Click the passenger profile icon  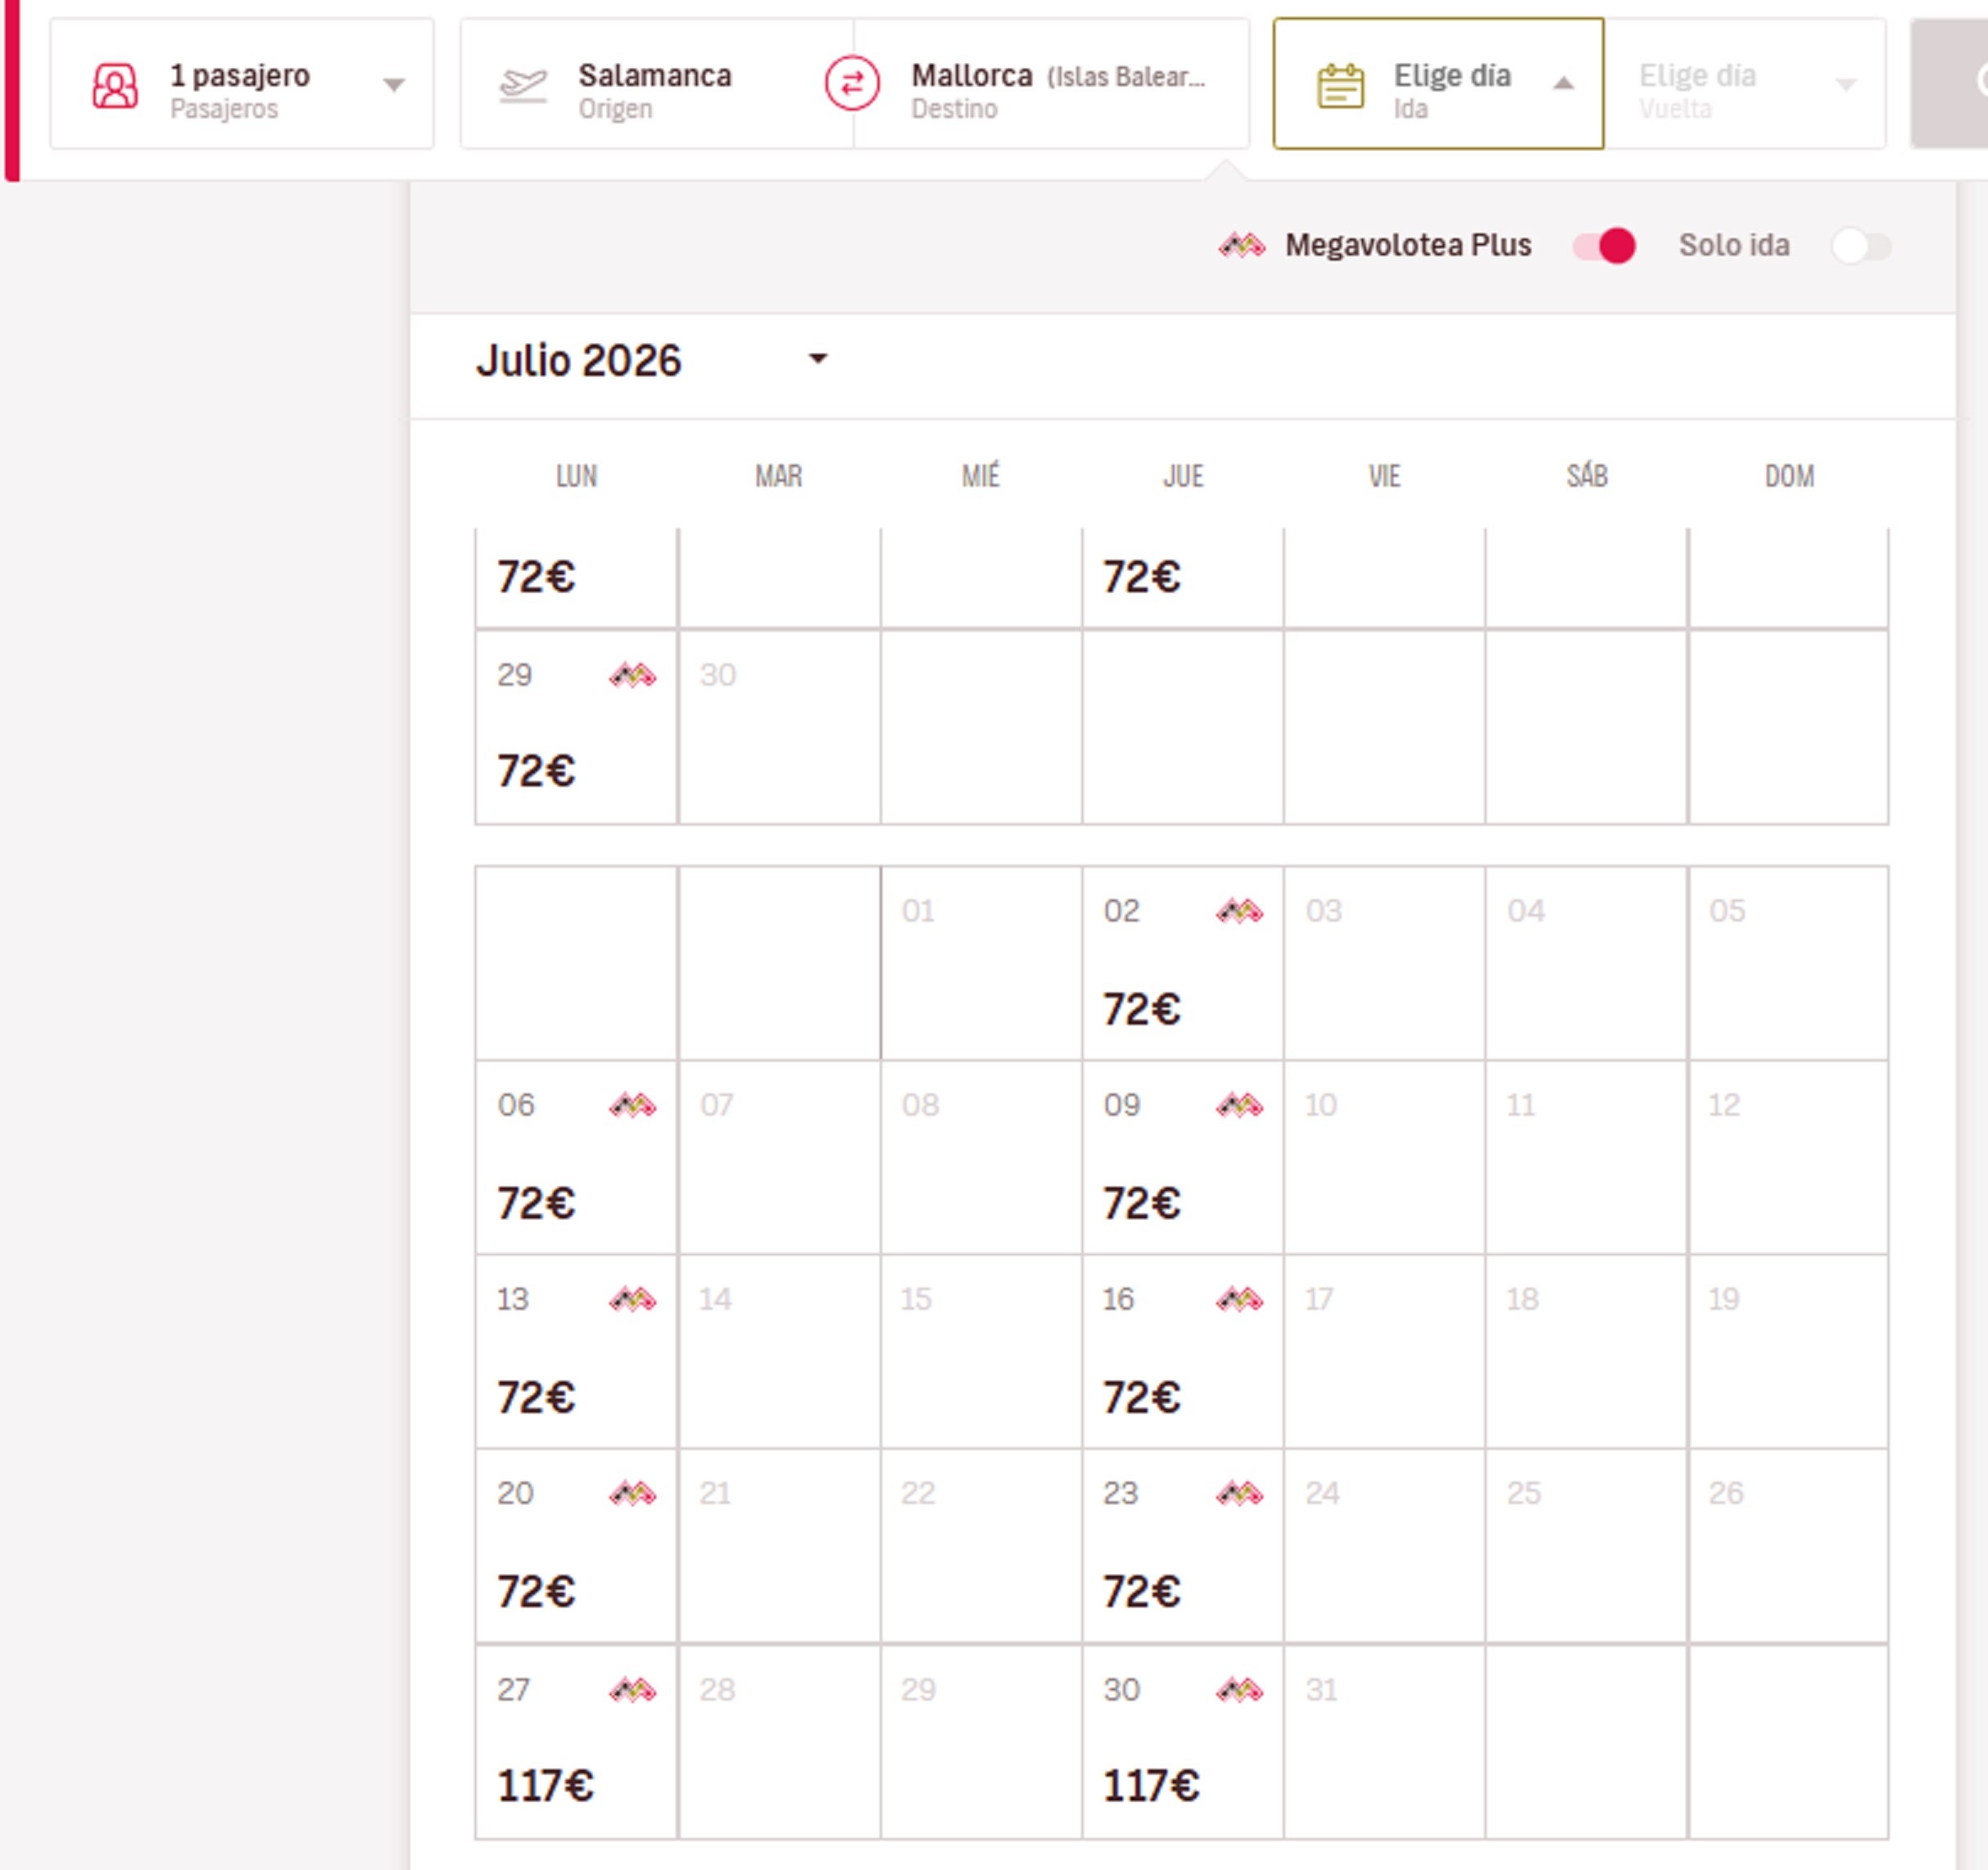[115, 86]
